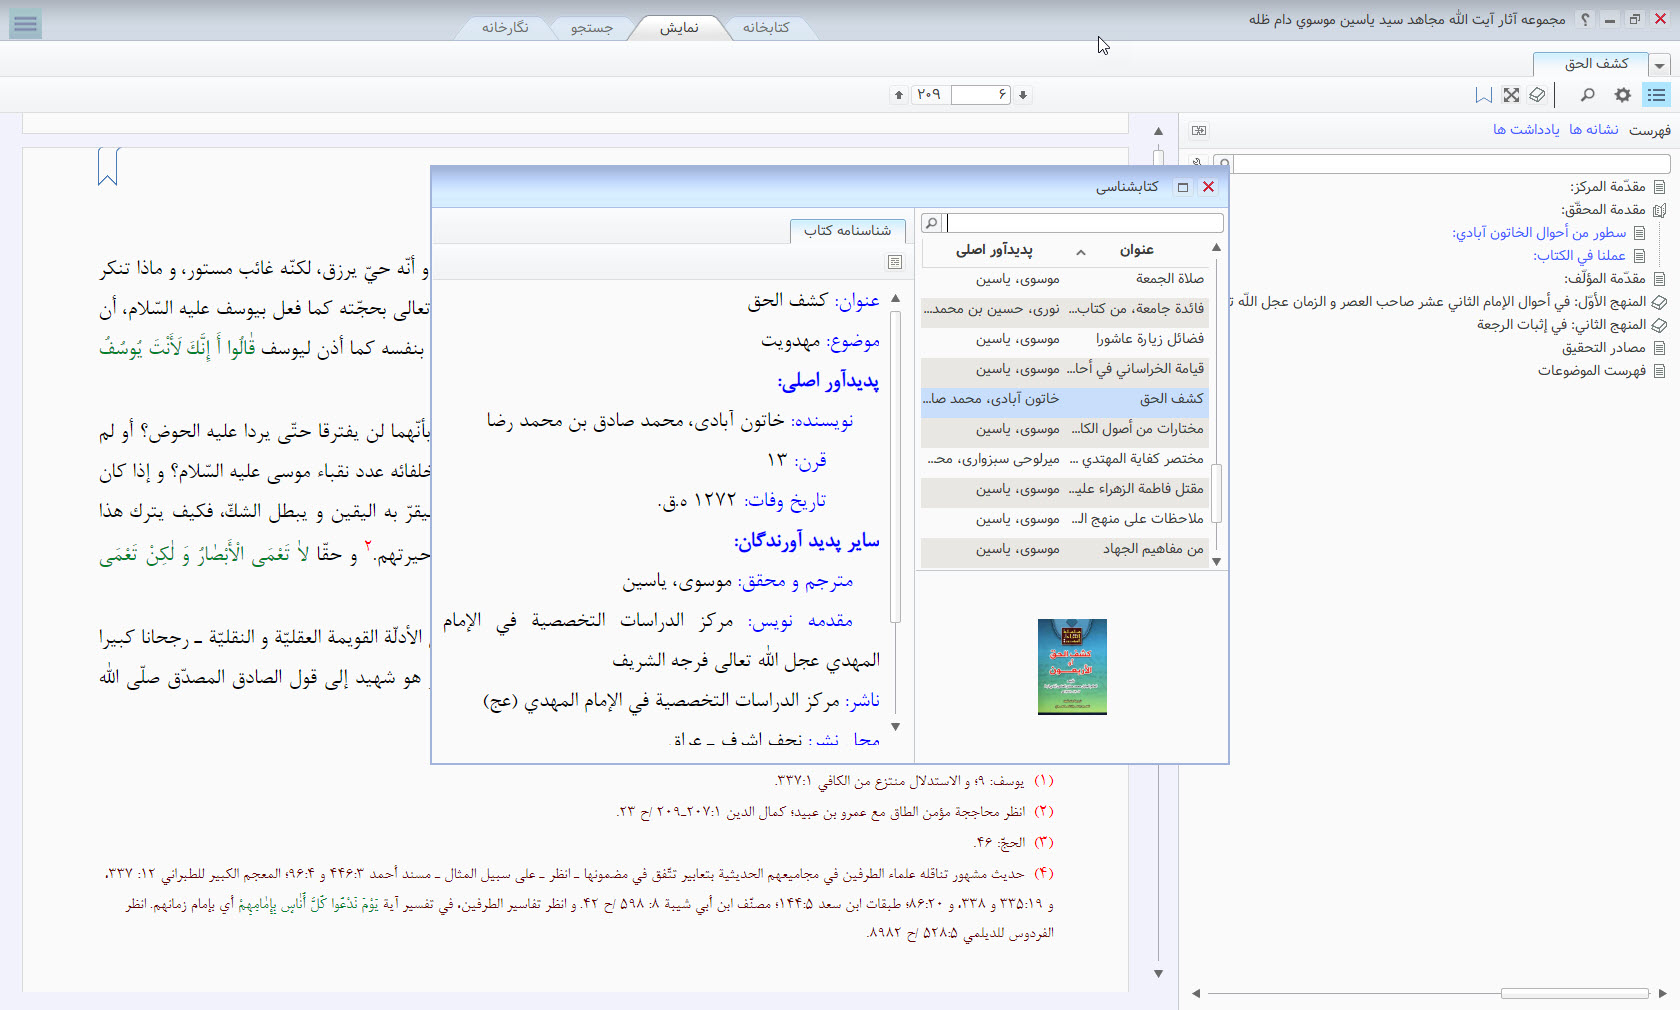
Task: Sort list by عنوان column caret
Action: coord(1081,251)
